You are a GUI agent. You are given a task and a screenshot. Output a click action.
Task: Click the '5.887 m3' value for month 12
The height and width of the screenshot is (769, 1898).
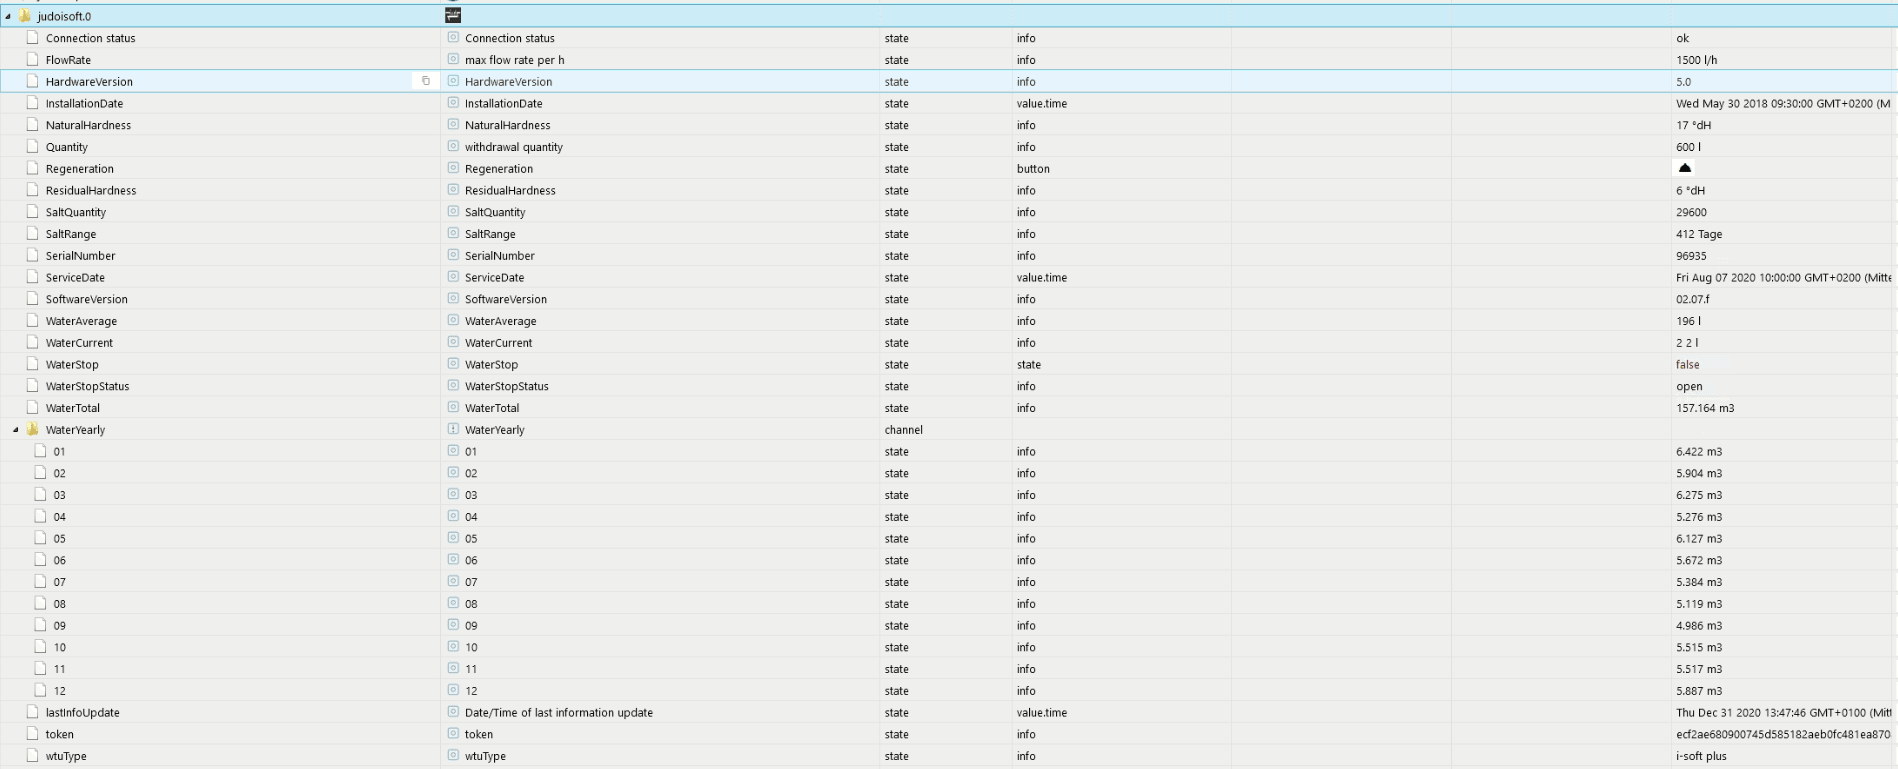1700,691
